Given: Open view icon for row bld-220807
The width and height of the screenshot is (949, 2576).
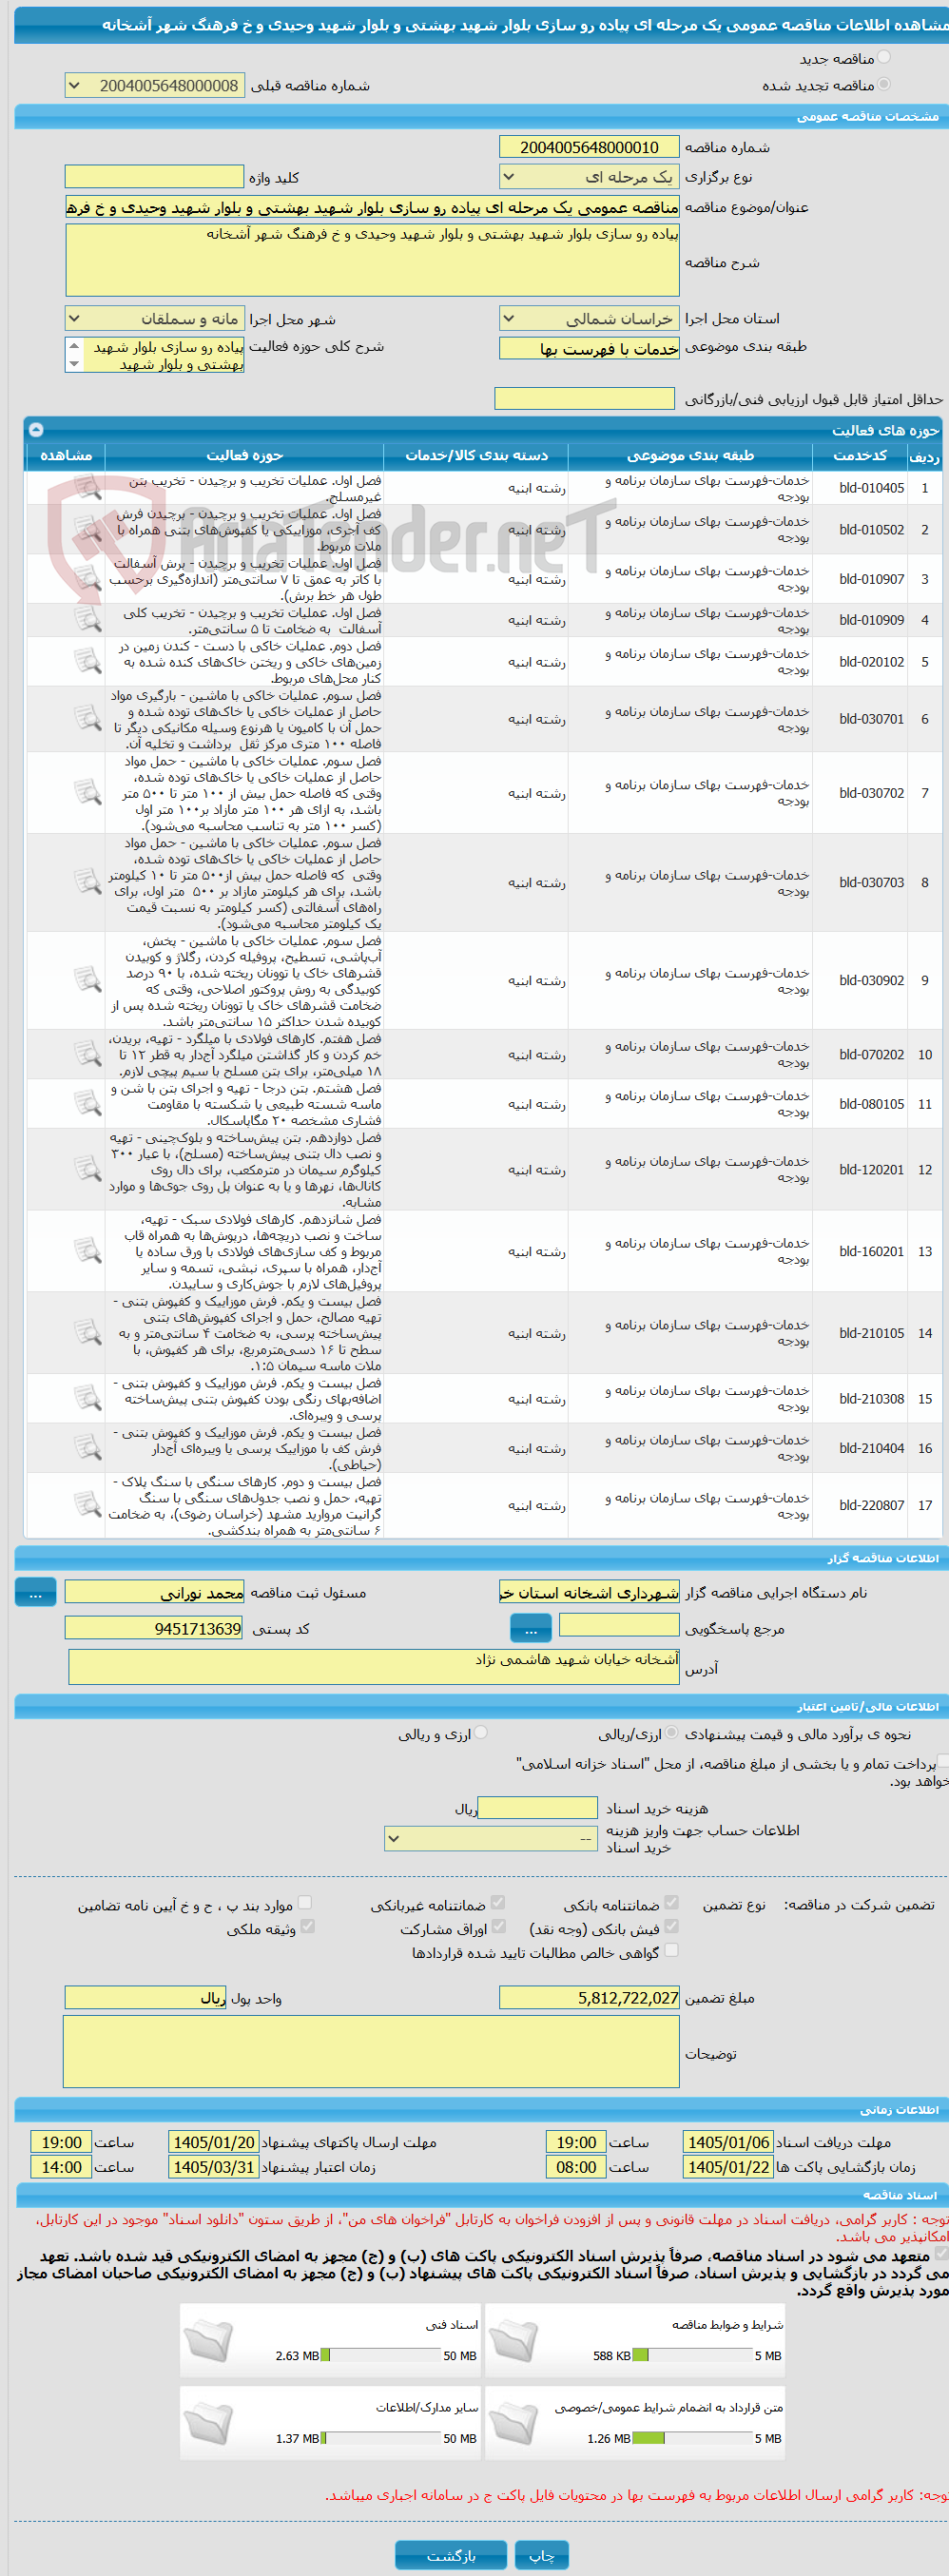Looking at the screenshot, I should (x=88, y=1505).
